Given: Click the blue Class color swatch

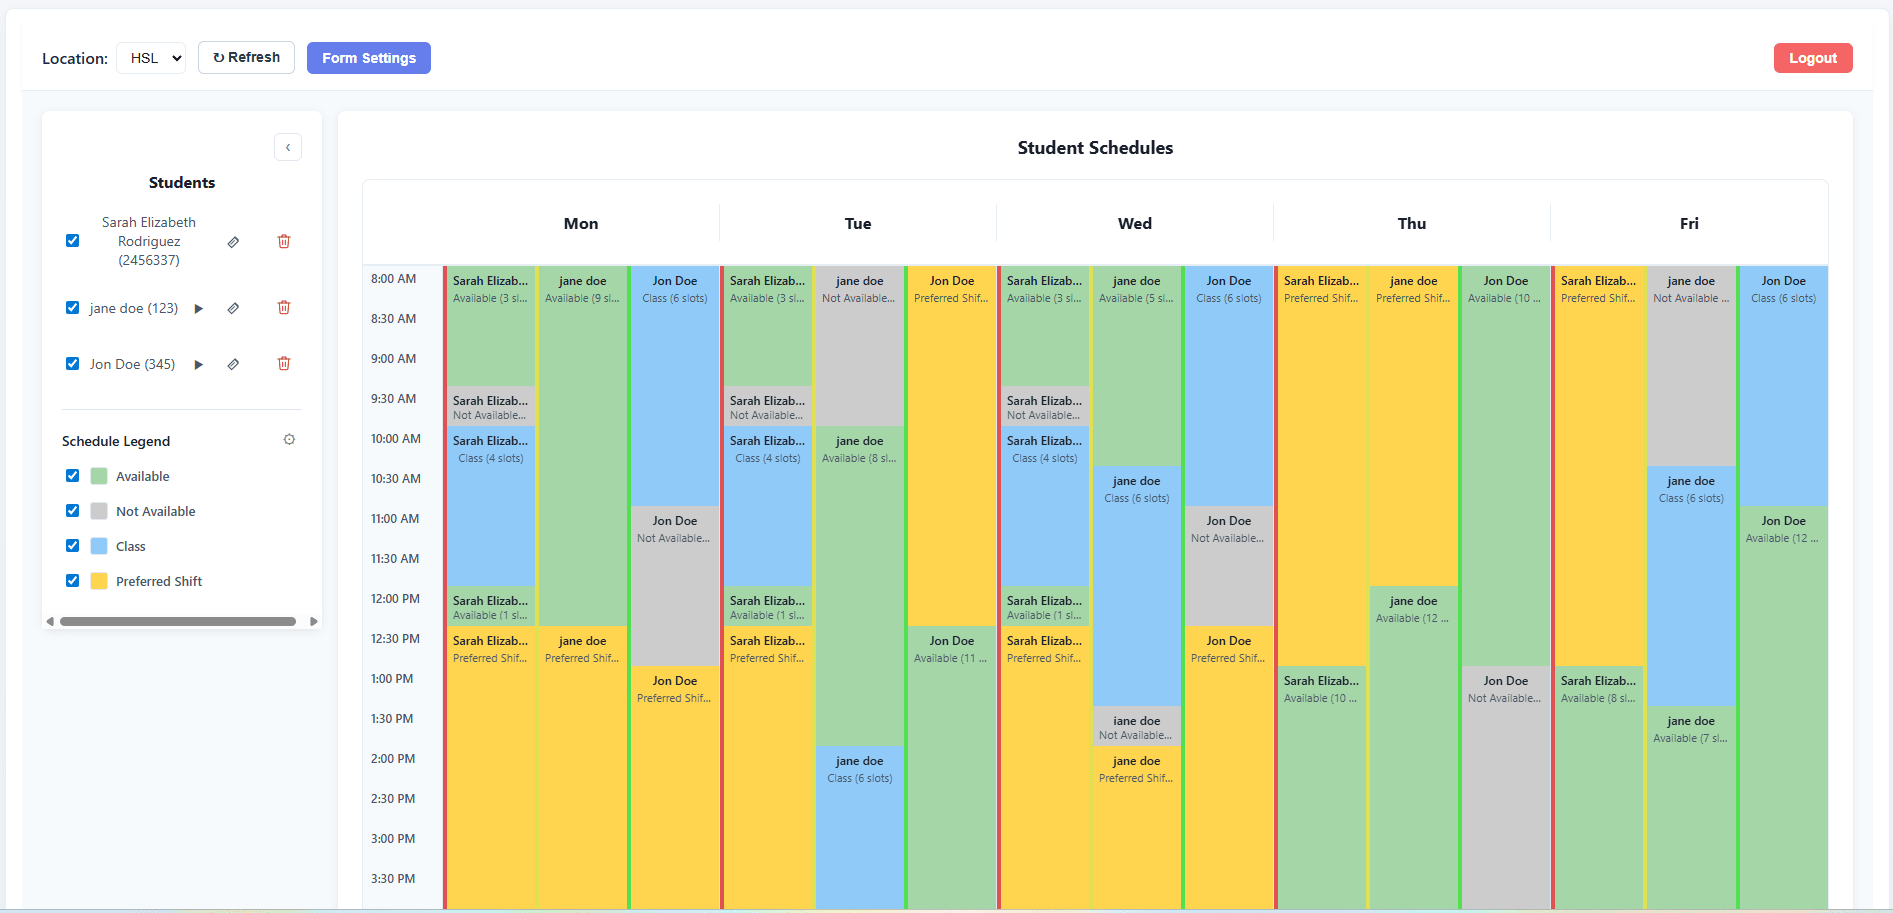Looking at the screenshot, I should pyautogui.click(x=99, y=546).
